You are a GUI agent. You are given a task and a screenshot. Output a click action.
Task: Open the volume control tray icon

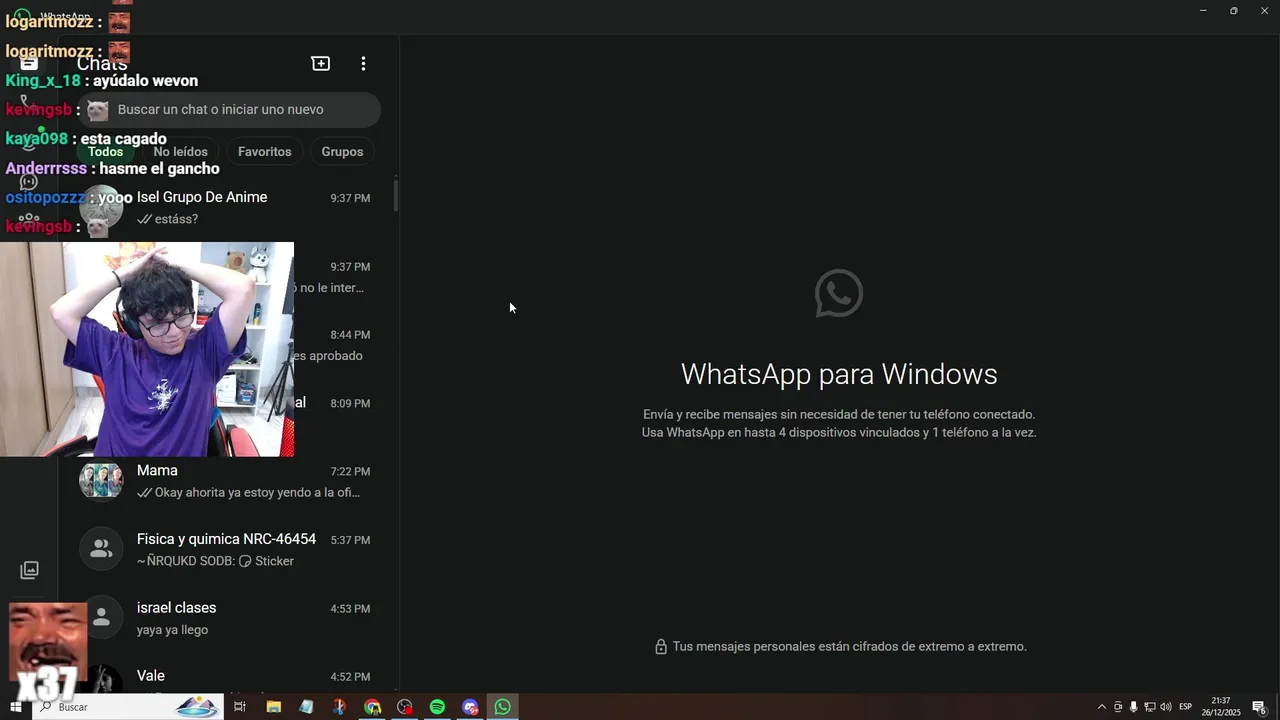tap(1165, 707)
